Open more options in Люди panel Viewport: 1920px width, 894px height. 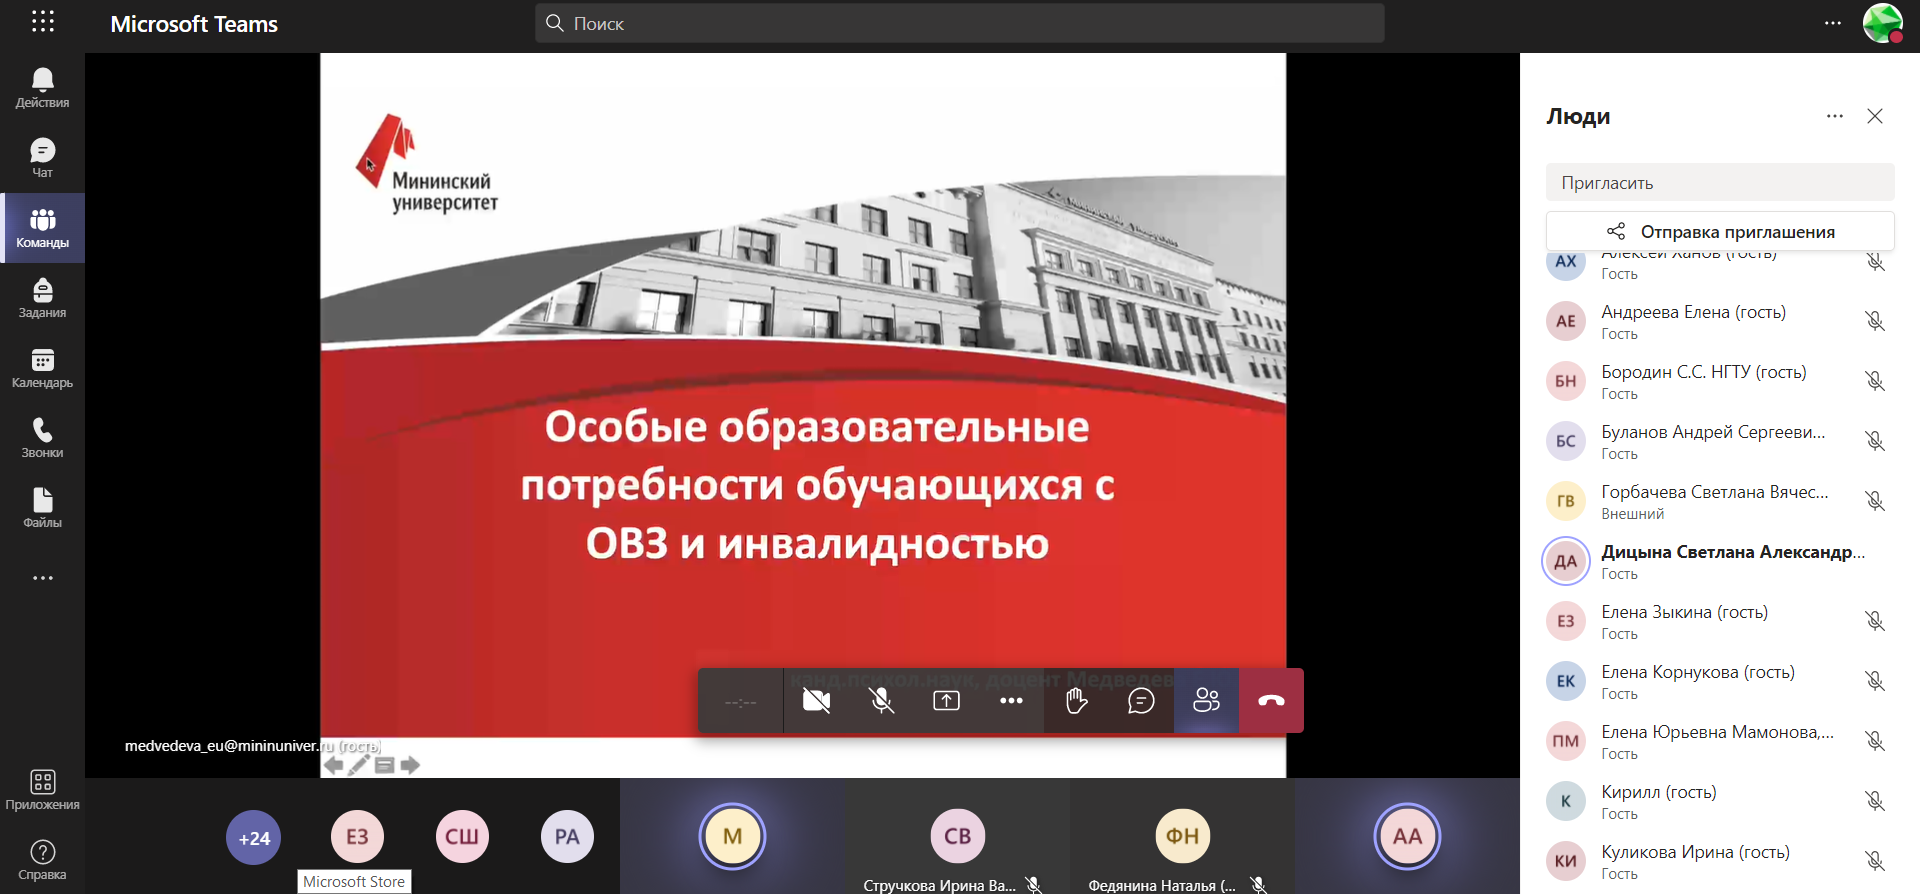[x=1835, y=116]
